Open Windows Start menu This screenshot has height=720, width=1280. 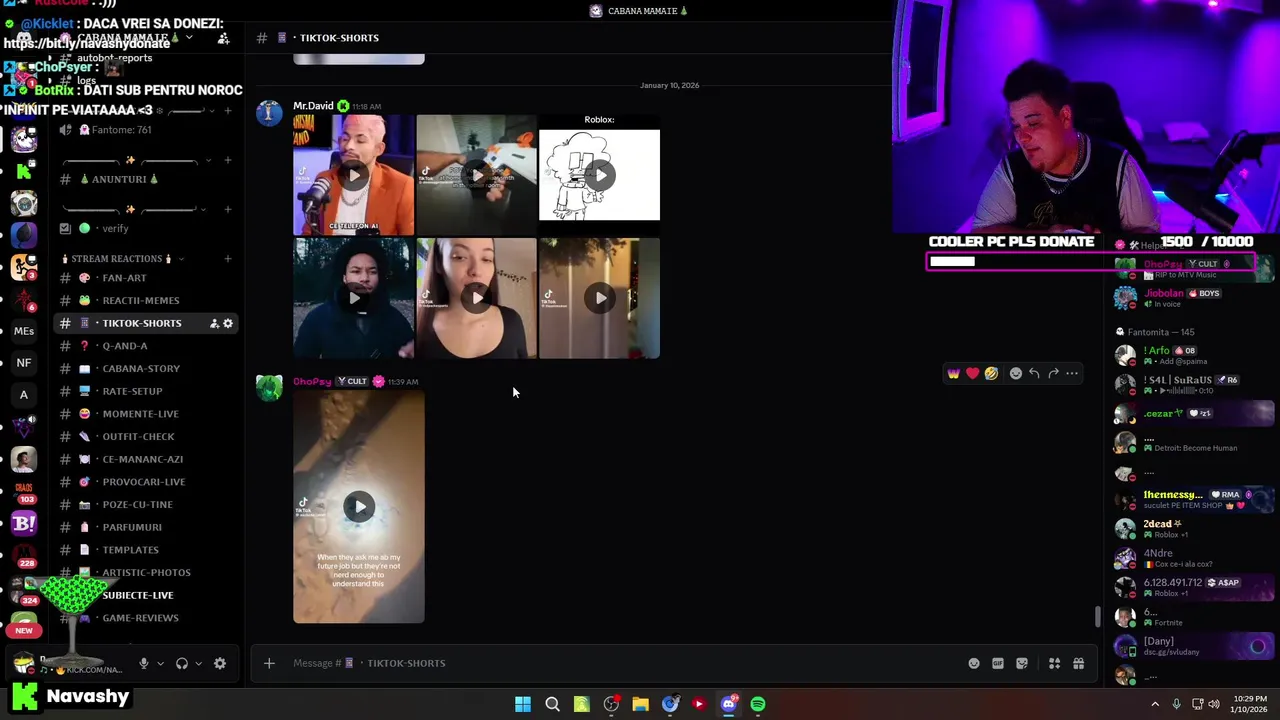click(x=523, y=704)
